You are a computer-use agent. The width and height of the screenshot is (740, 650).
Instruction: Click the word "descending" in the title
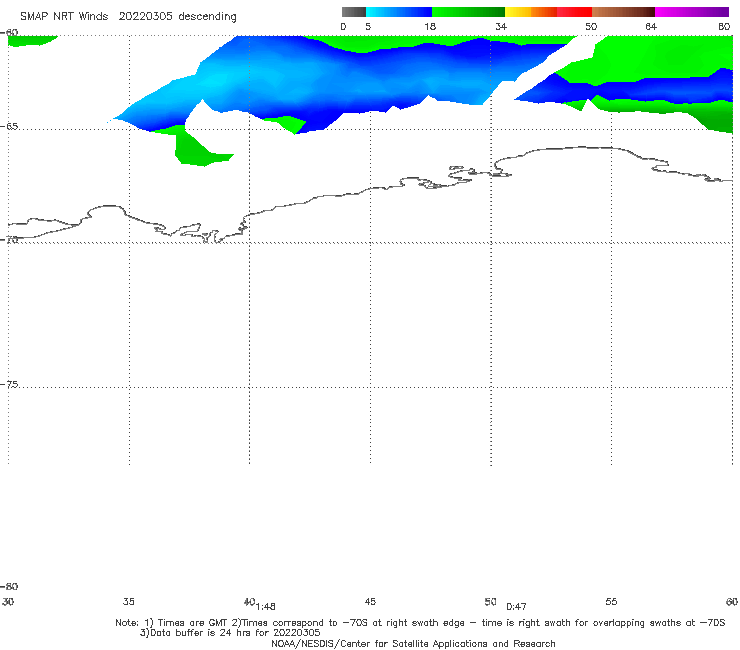click(207, 17)
